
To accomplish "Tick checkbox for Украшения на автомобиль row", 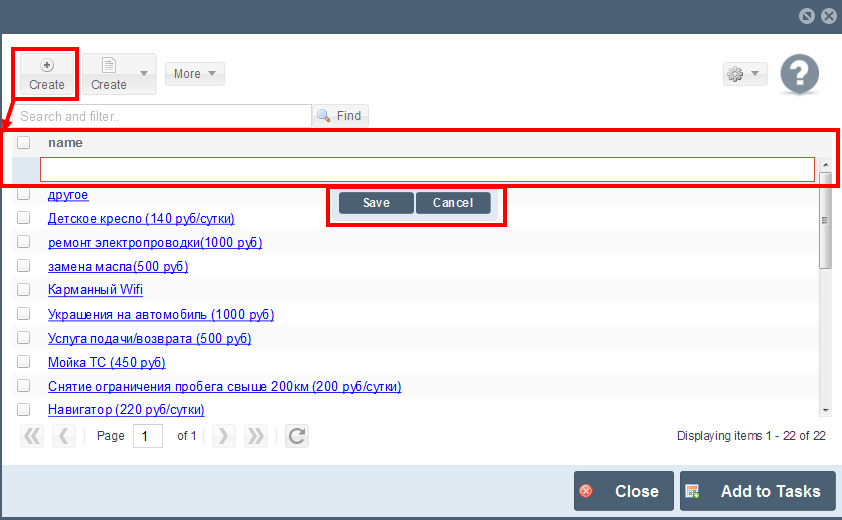I will click(24, 313).
